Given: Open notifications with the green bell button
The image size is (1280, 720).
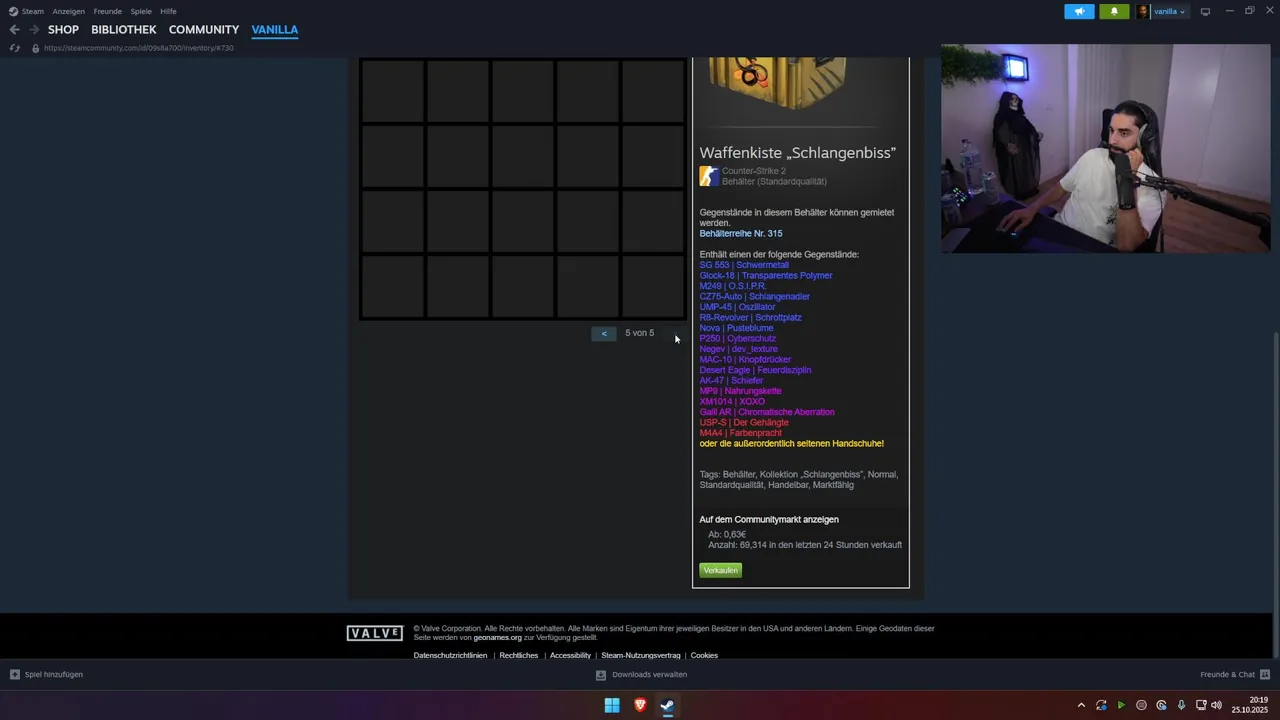Looking at the screenshot, I should pyautogui.click(x=1114, y=12).
